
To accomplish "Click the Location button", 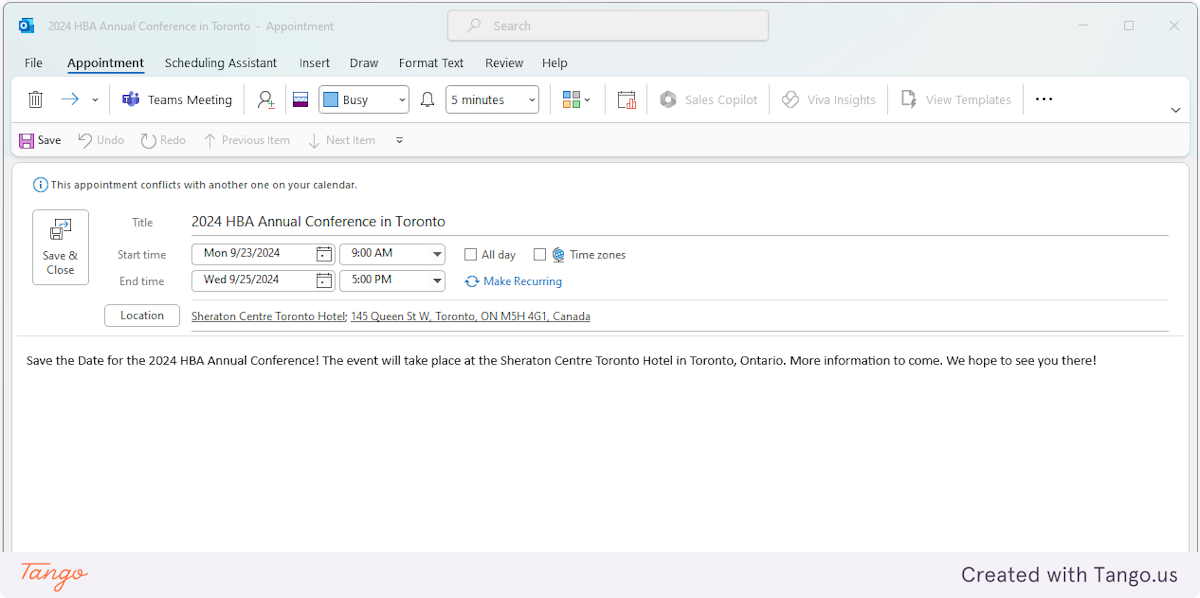I will pos(142,316).
